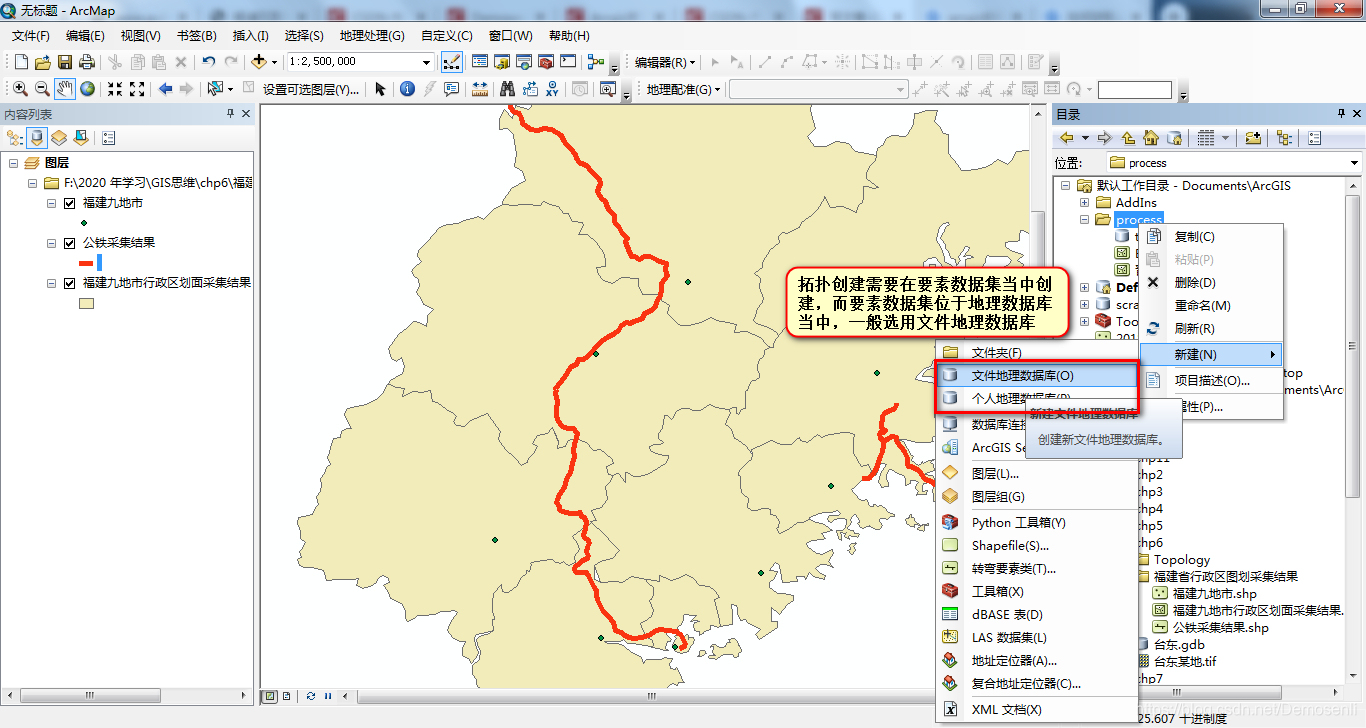Viewport: 1366px width, 728px height.
Task: Open the 地理处理(G) menu
Action: click(x=372, y=35)
